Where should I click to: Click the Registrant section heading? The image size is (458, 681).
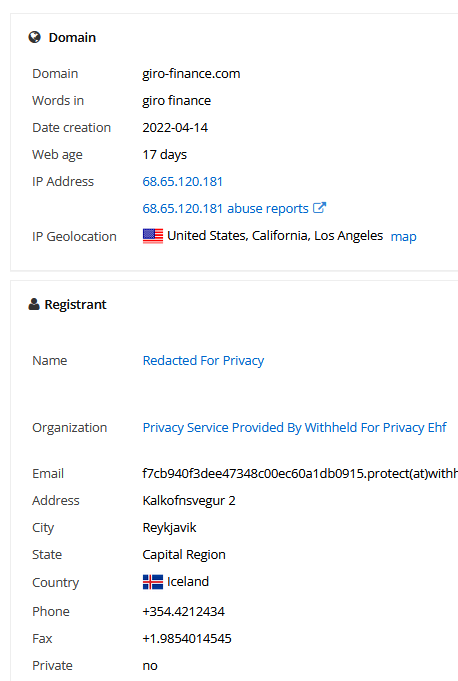pos(75,304)
